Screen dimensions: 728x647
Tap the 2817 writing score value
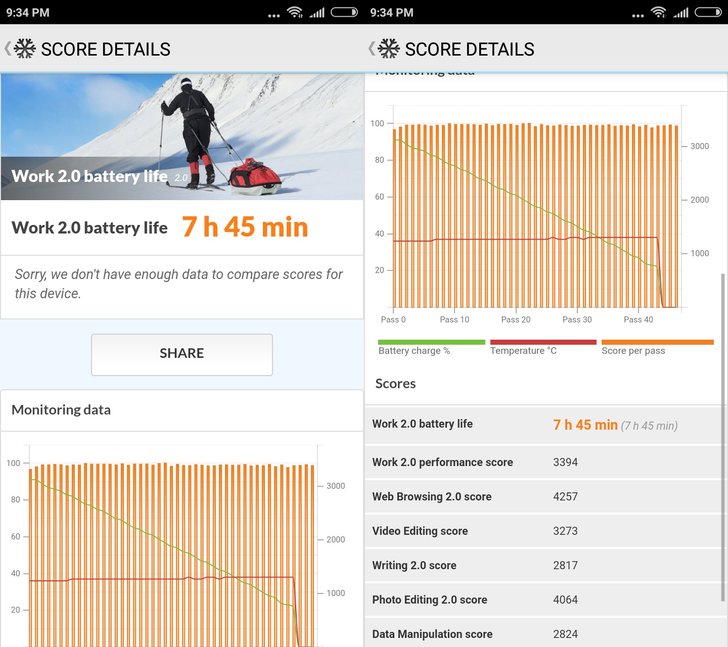(x=566, y=565)
